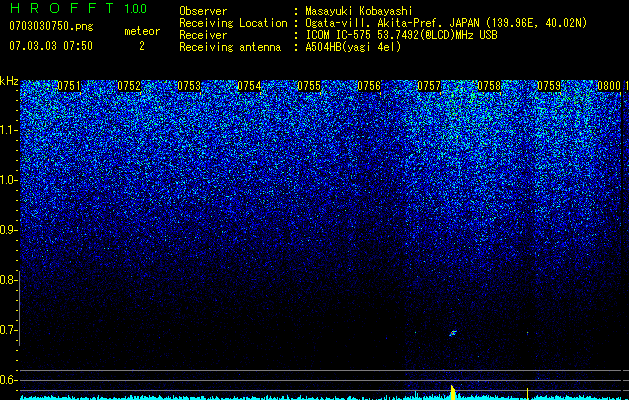This screenshot has height=400, width=629.
Task: Click the 1.0 kHz axis tick
Action: (9, 180)
